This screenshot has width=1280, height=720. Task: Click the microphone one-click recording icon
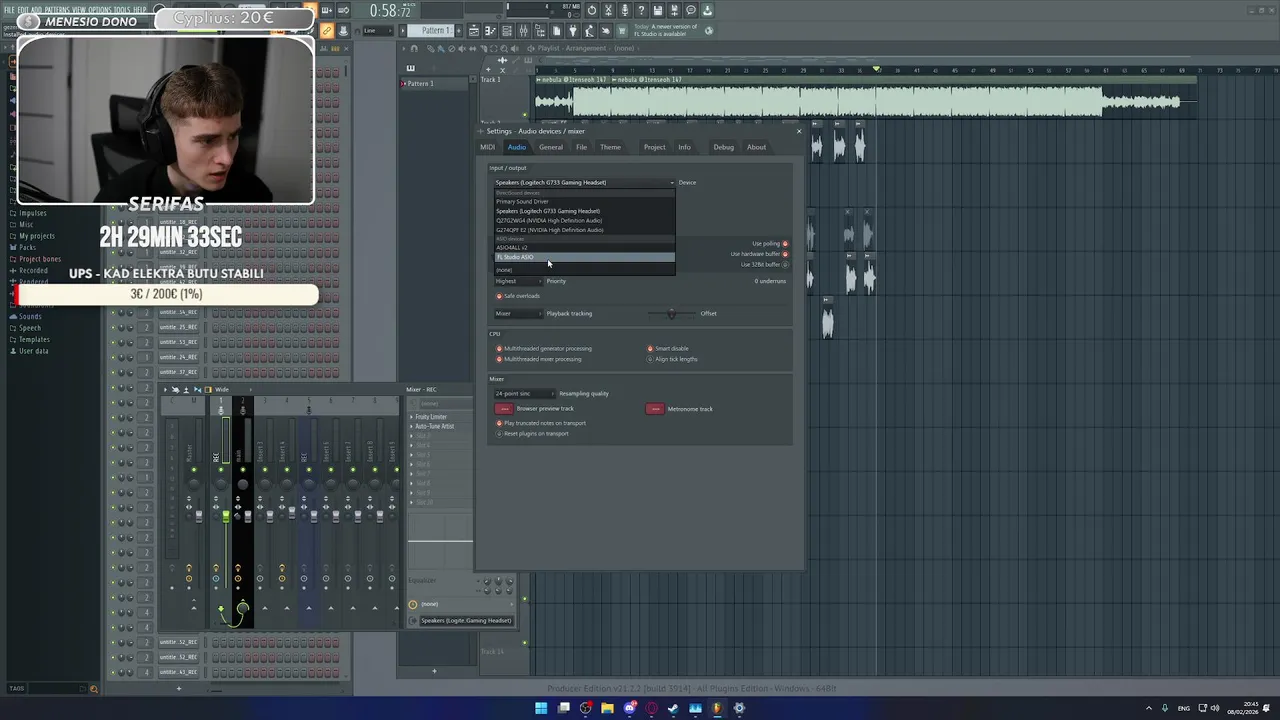point(625,10)
